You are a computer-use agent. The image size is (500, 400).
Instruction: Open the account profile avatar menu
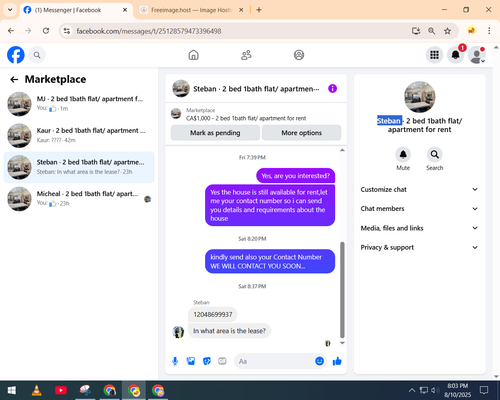click(477, 55)
